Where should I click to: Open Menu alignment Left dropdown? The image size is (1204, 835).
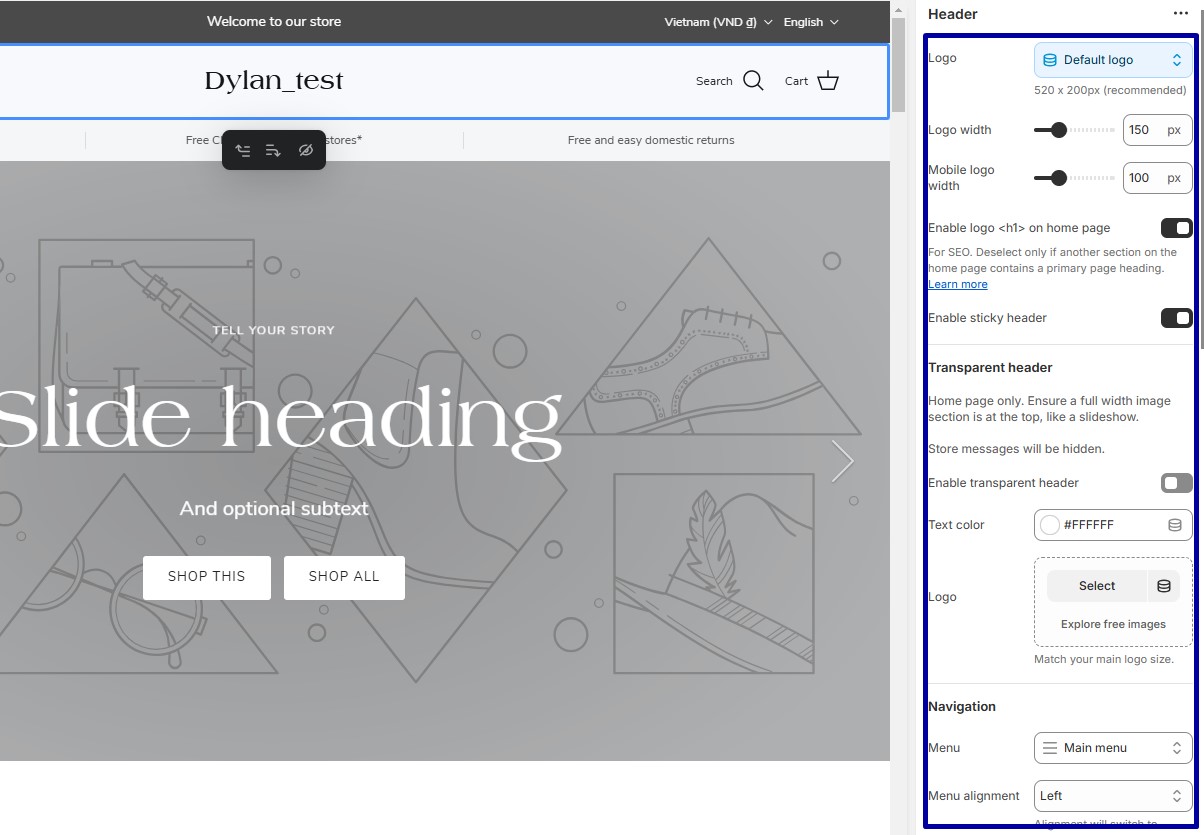click(1113, 796)
